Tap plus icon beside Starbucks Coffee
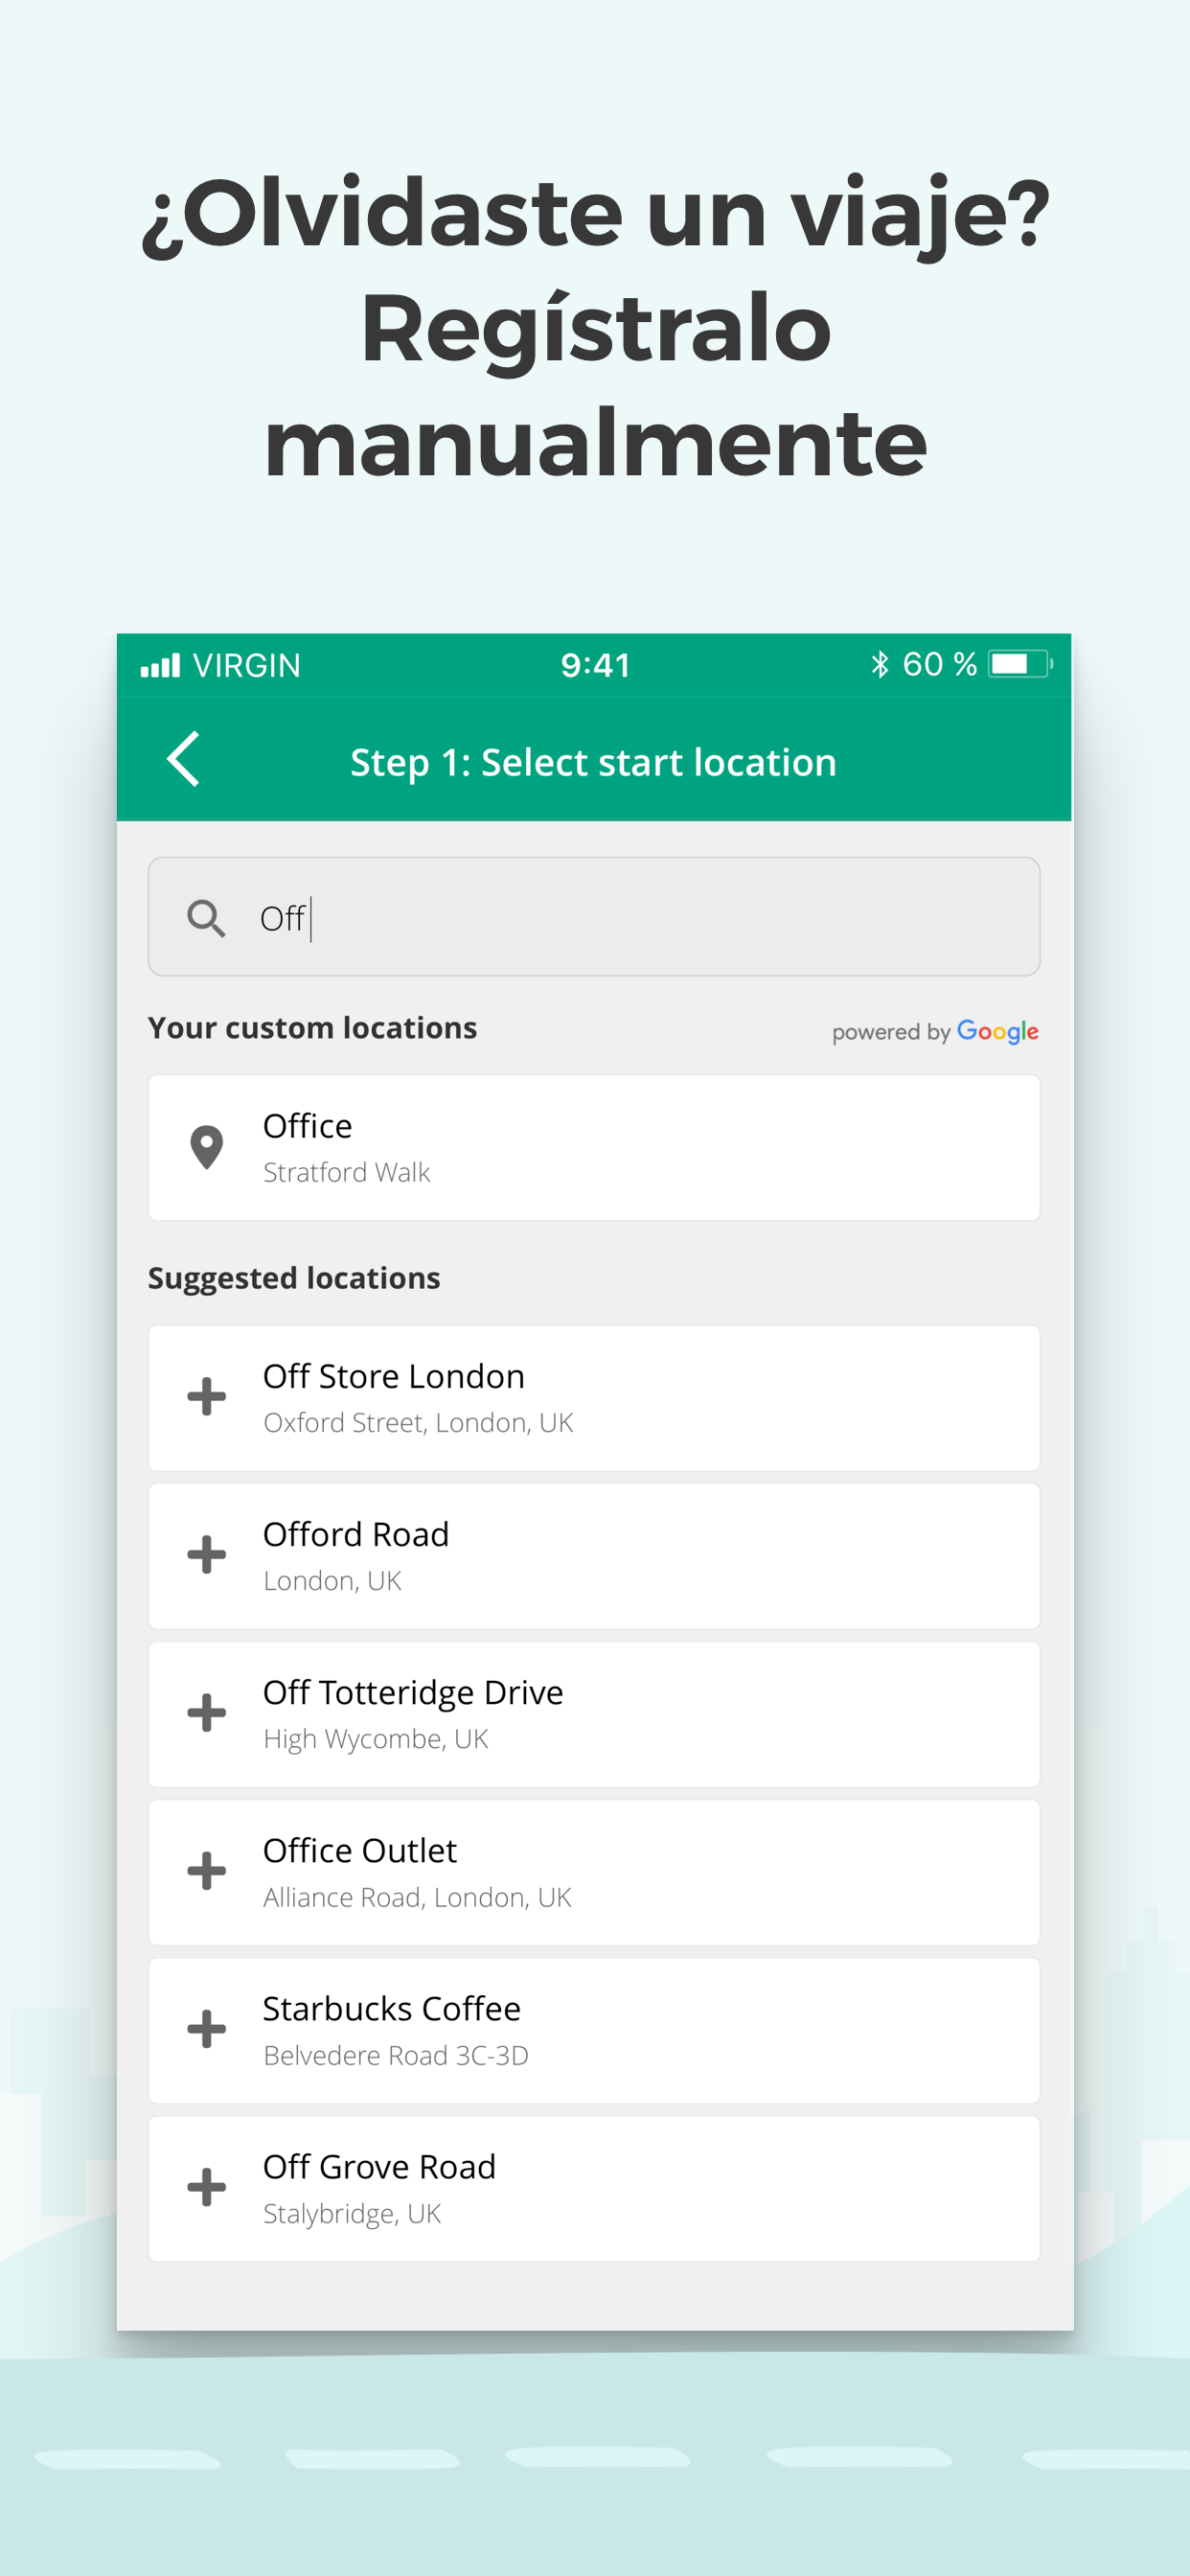The image size is (1190, 2576). (206, 2029)
